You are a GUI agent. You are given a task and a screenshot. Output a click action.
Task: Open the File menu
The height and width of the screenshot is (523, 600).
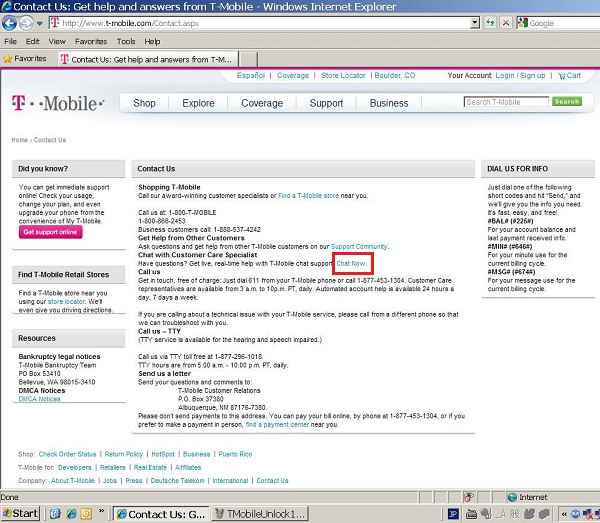[10, 41]
